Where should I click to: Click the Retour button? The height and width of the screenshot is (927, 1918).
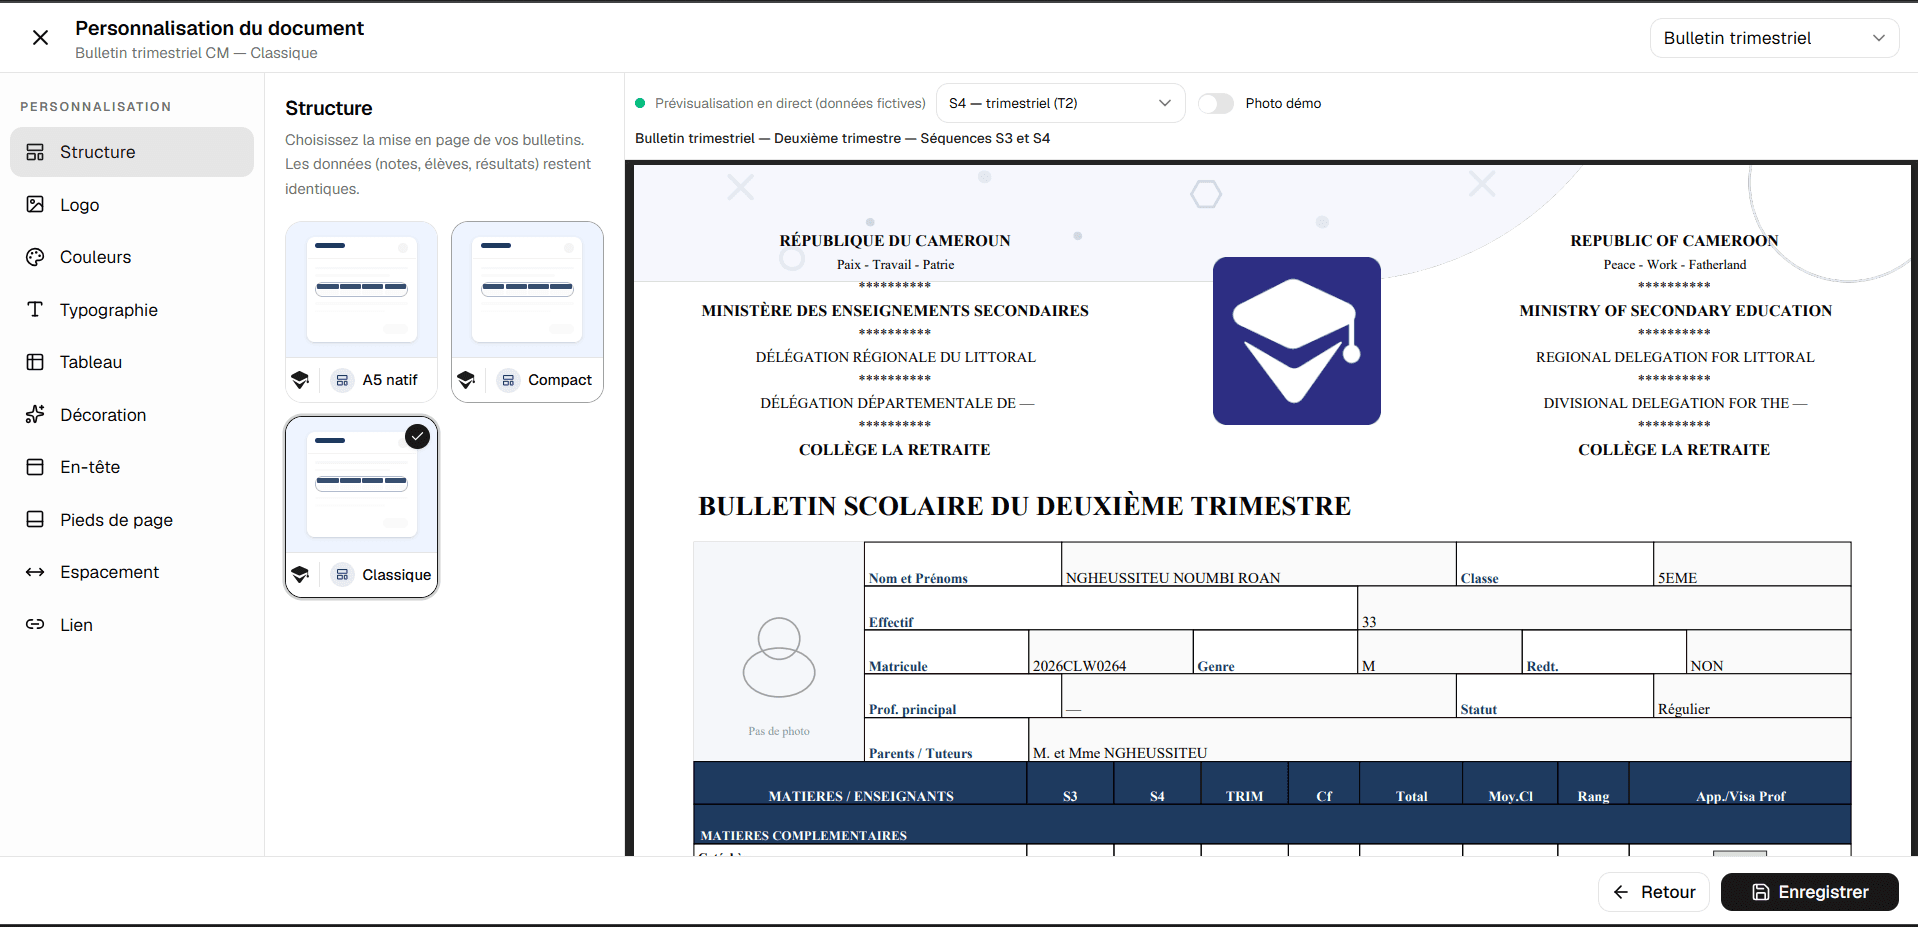point(1654,892)
